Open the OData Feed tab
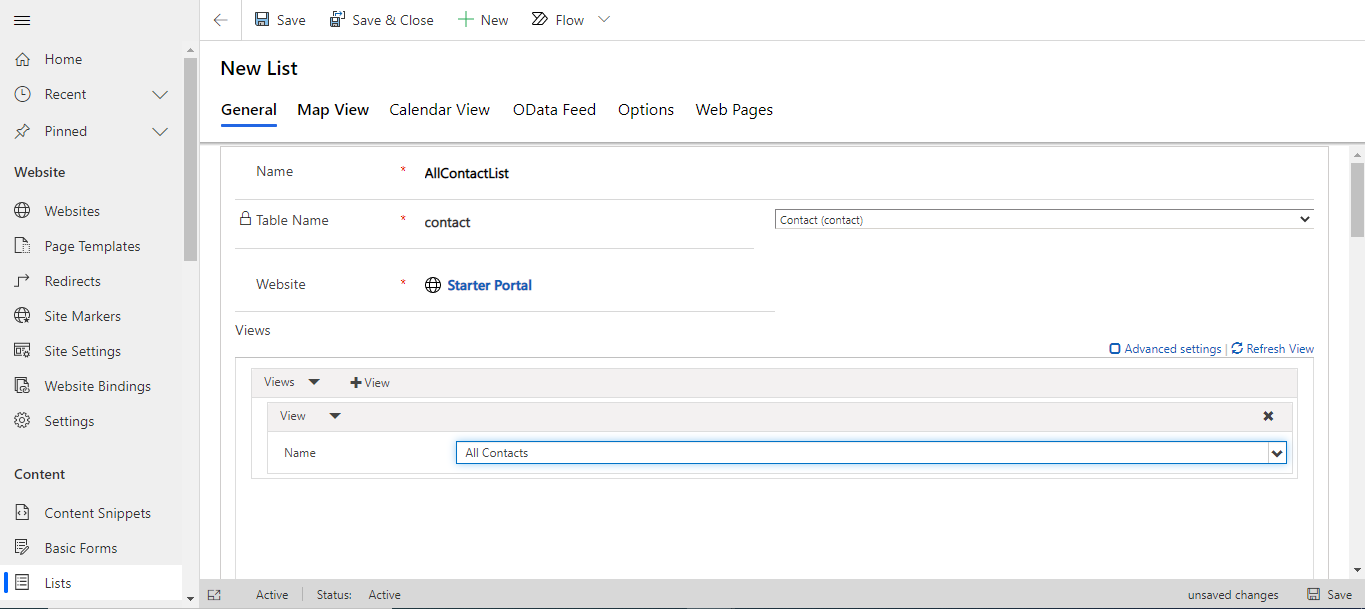 [554, 109]
